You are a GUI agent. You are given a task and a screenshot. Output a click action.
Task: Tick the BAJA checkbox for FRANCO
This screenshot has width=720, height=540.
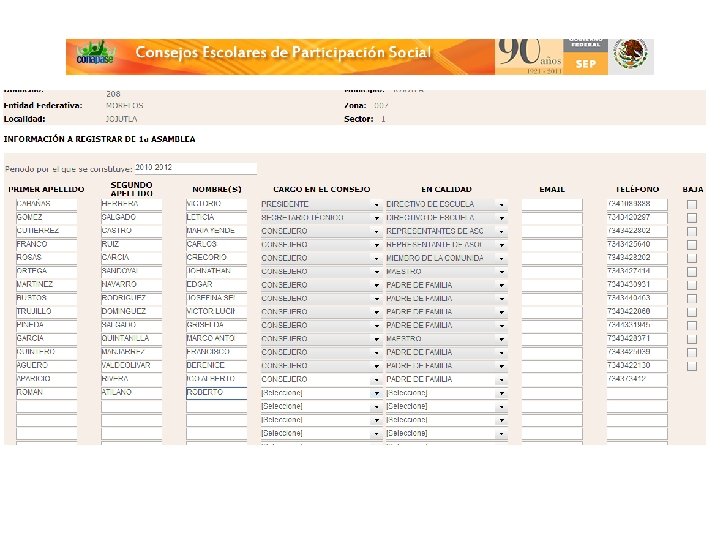pyautogui.click(x=692, y=245)
